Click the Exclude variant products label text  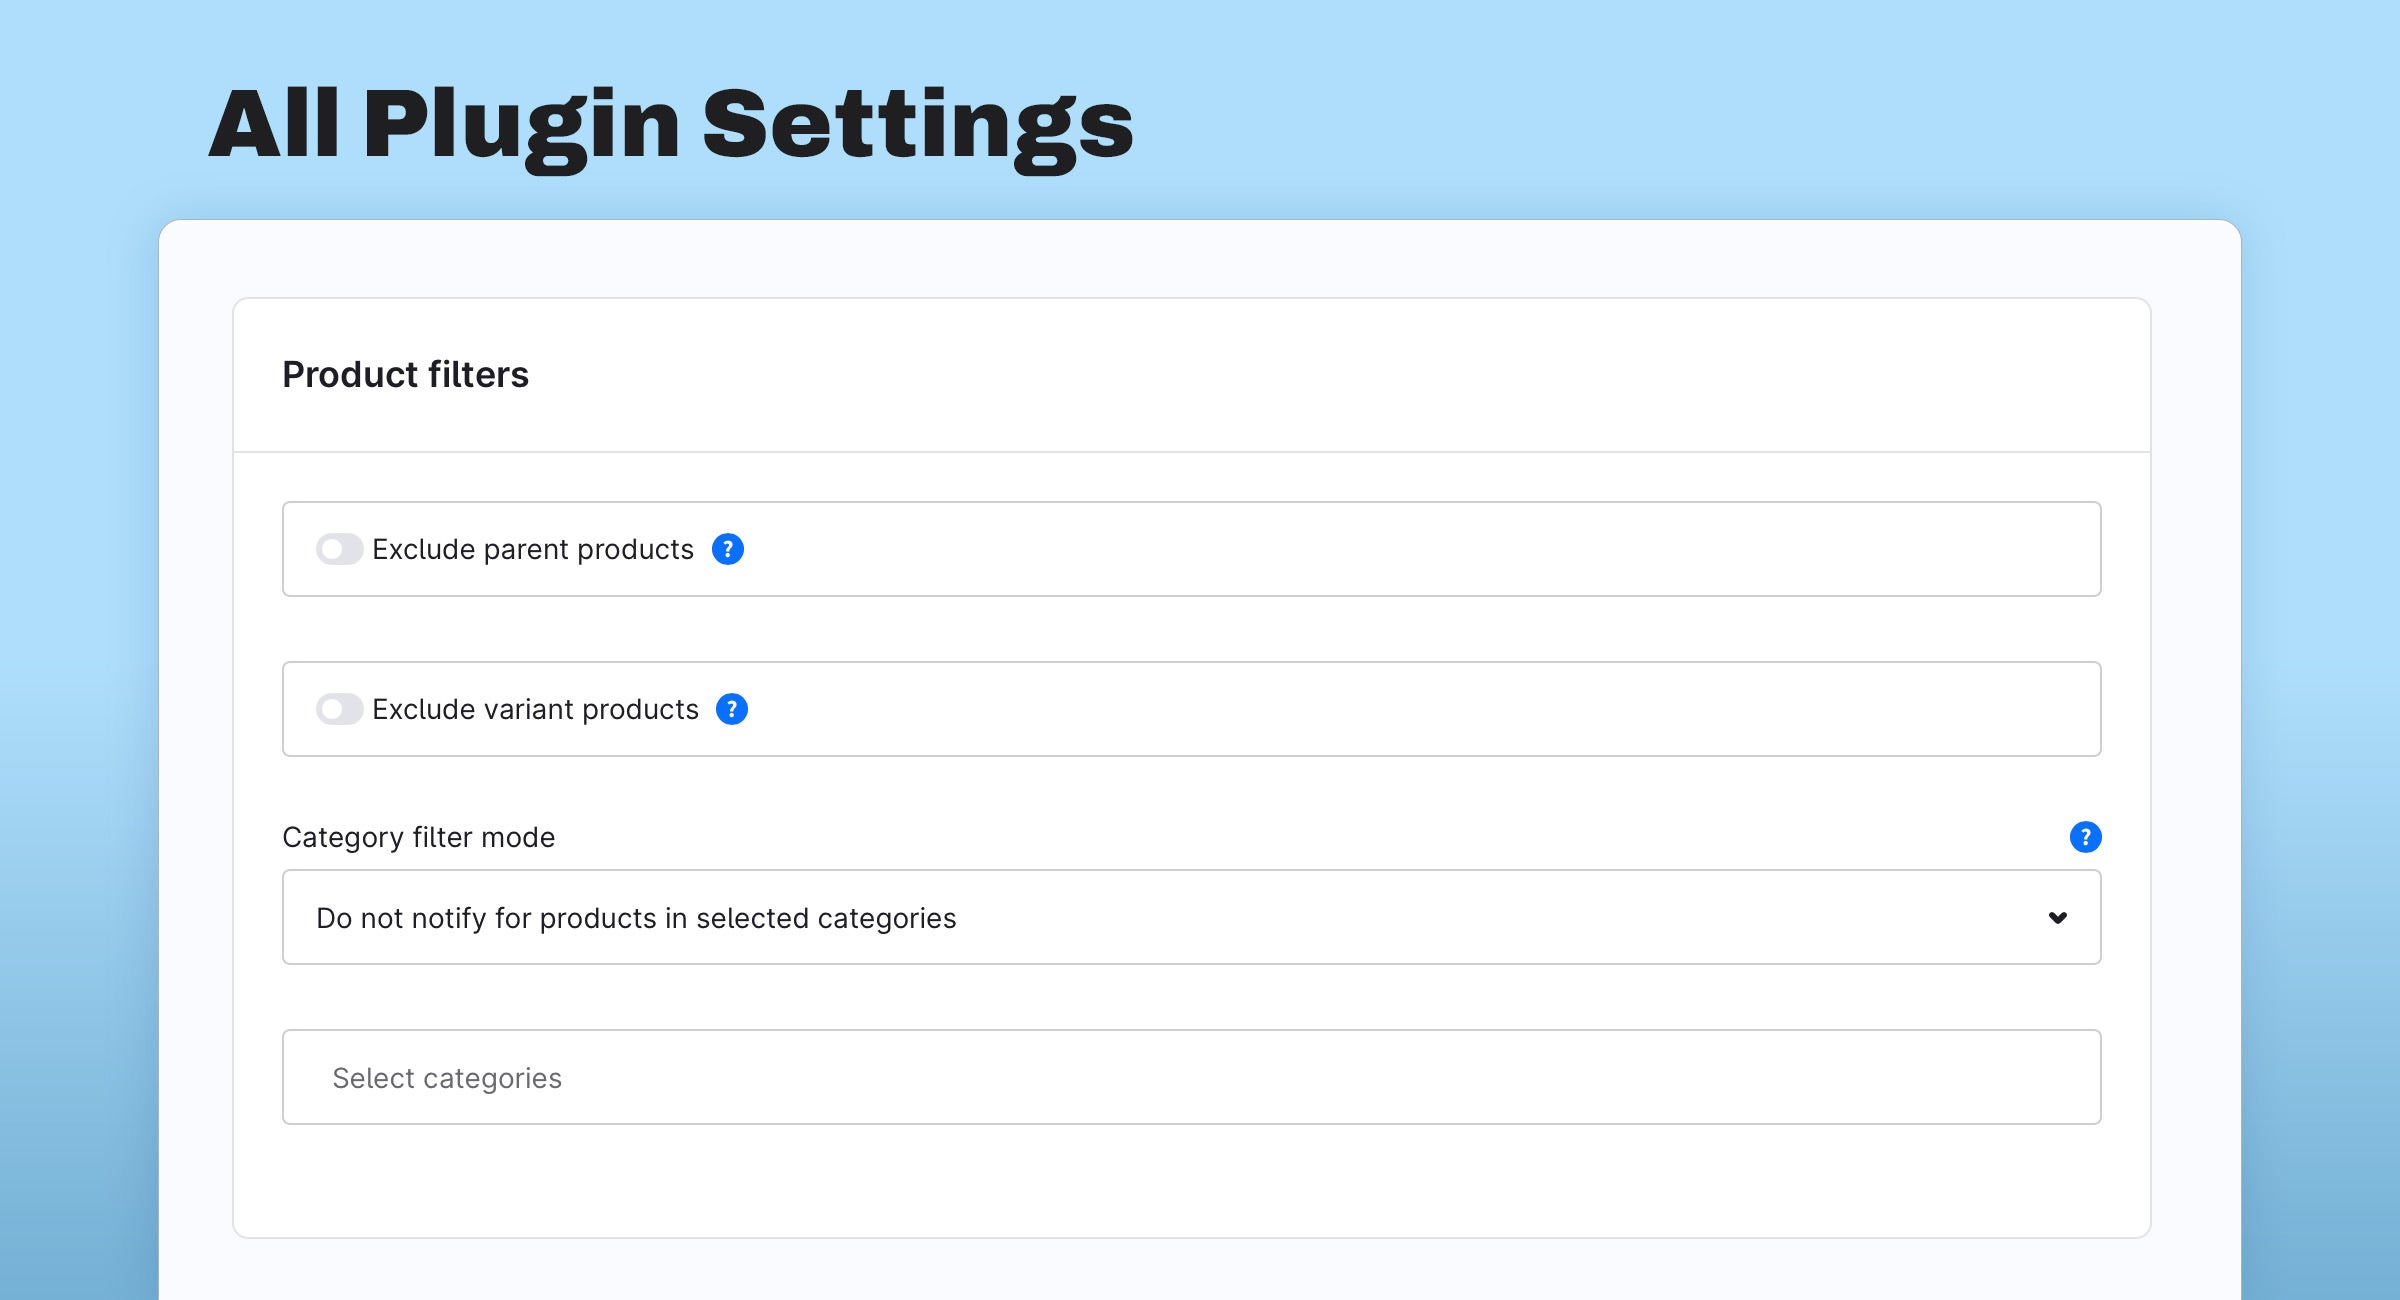point(535,709)
